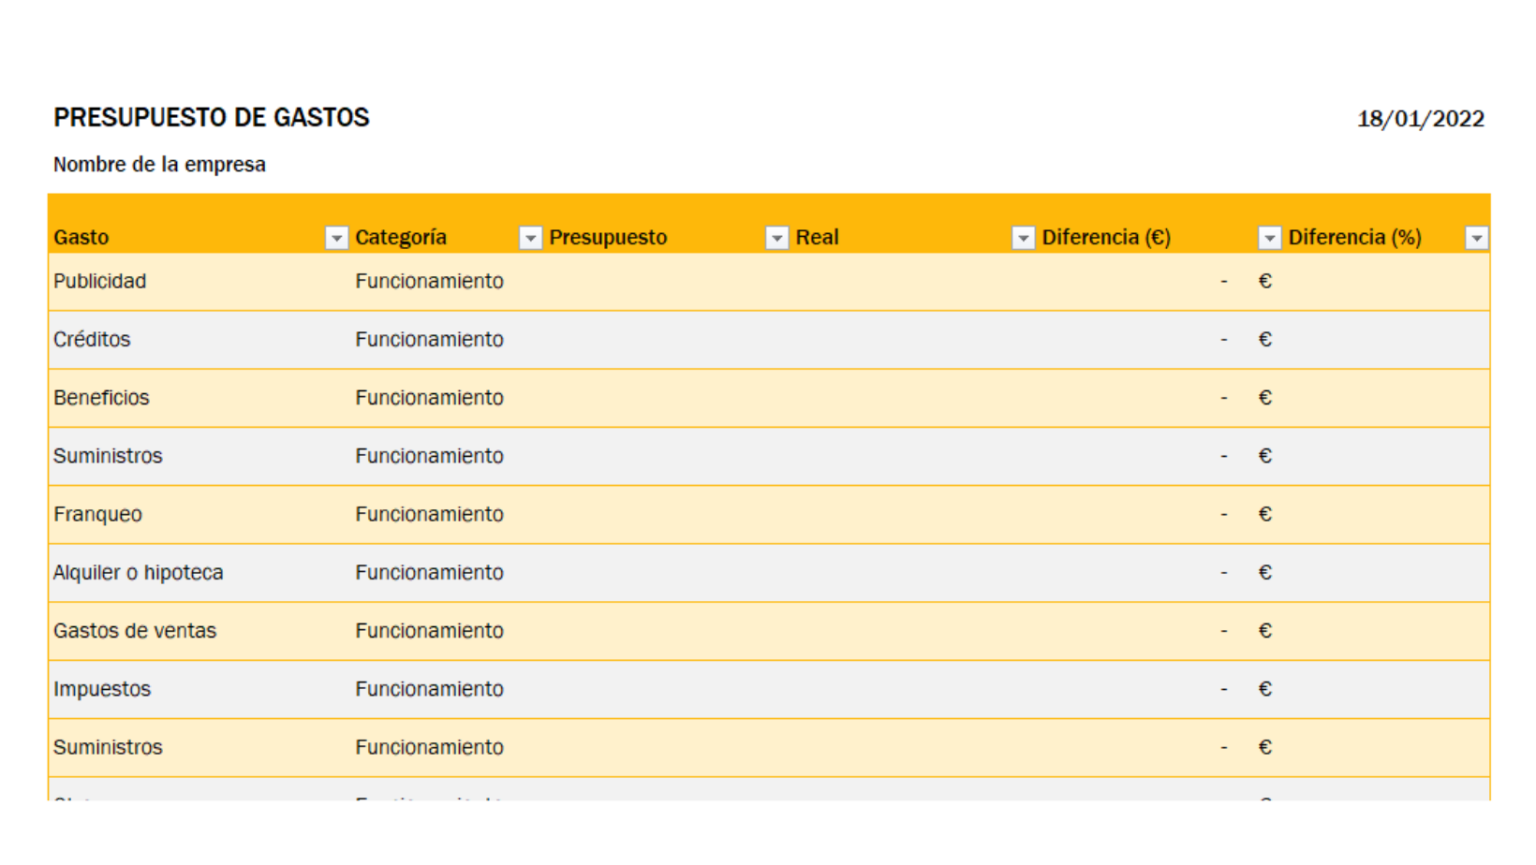
Task: Open the Gasto column filter dropdown
Action: pos(336,238)
